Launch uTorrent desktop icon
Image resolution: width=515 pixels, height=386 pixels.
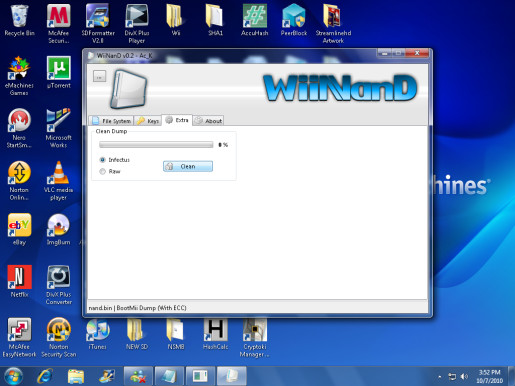point(59,73)
